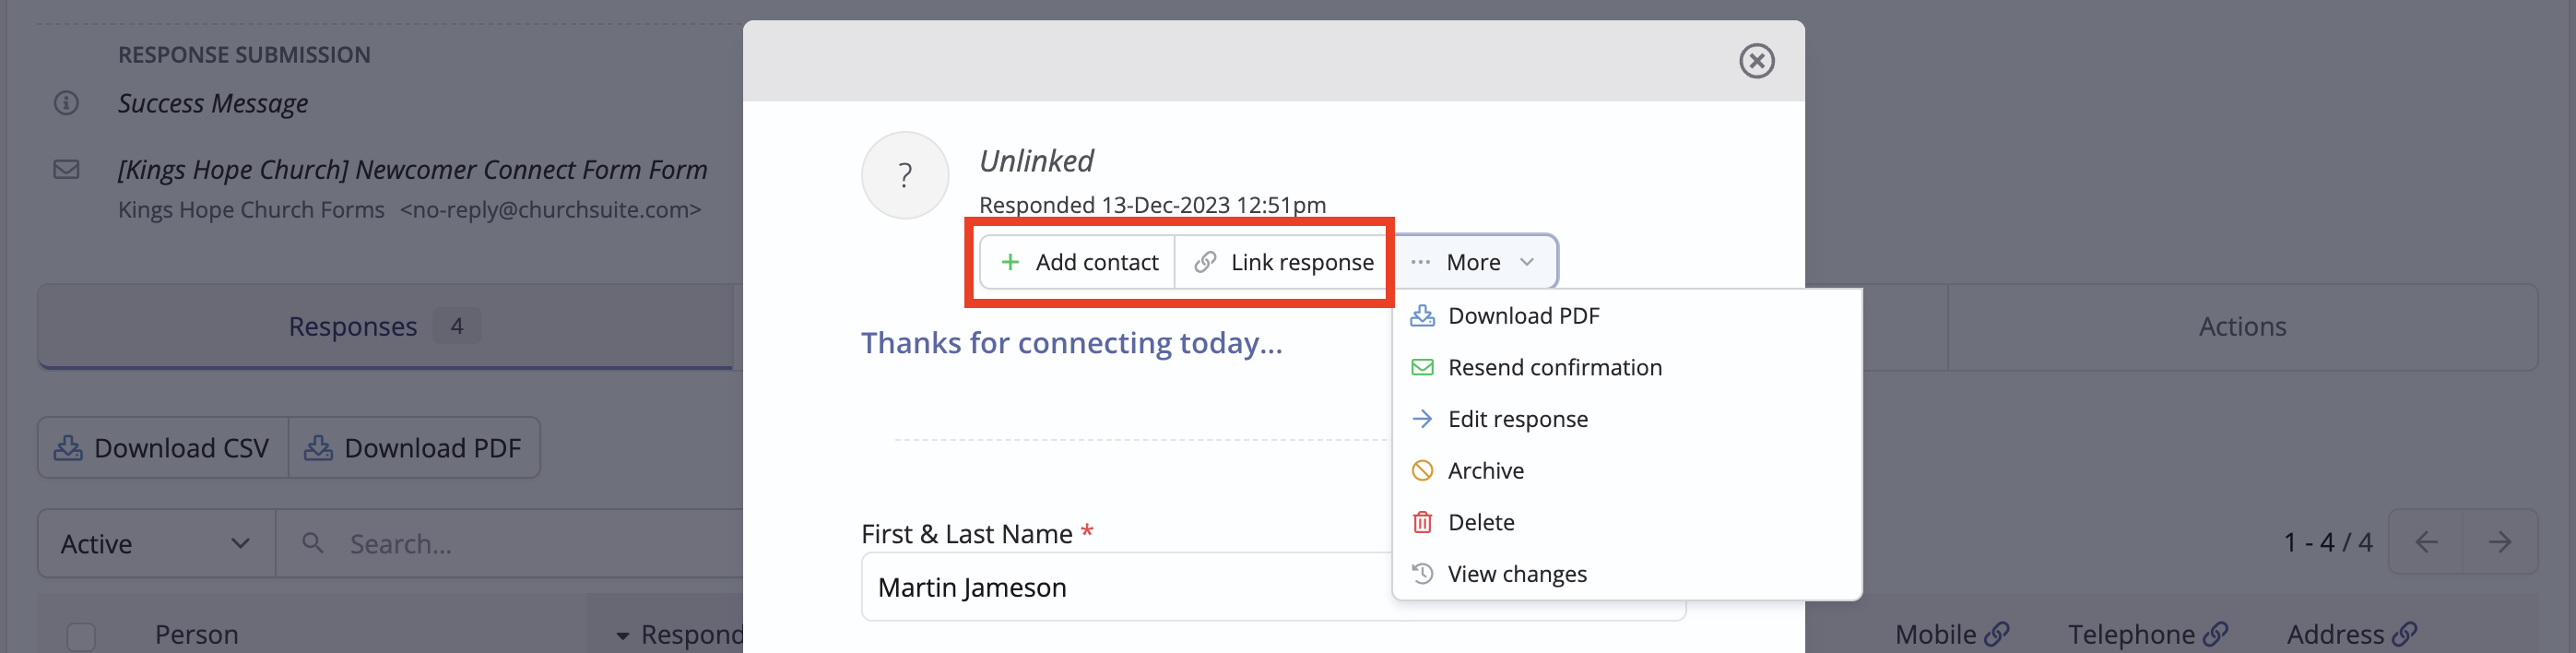Screen dimensions: 2576x653
Task: Click the Telephone column link icon
Action: [x=2215, y=634]
